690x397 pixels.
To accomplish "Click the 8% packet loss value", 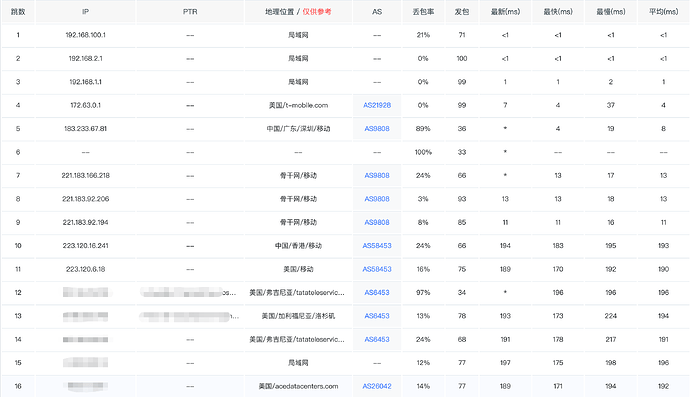I will pyautogui.click(x=423, y=222).
